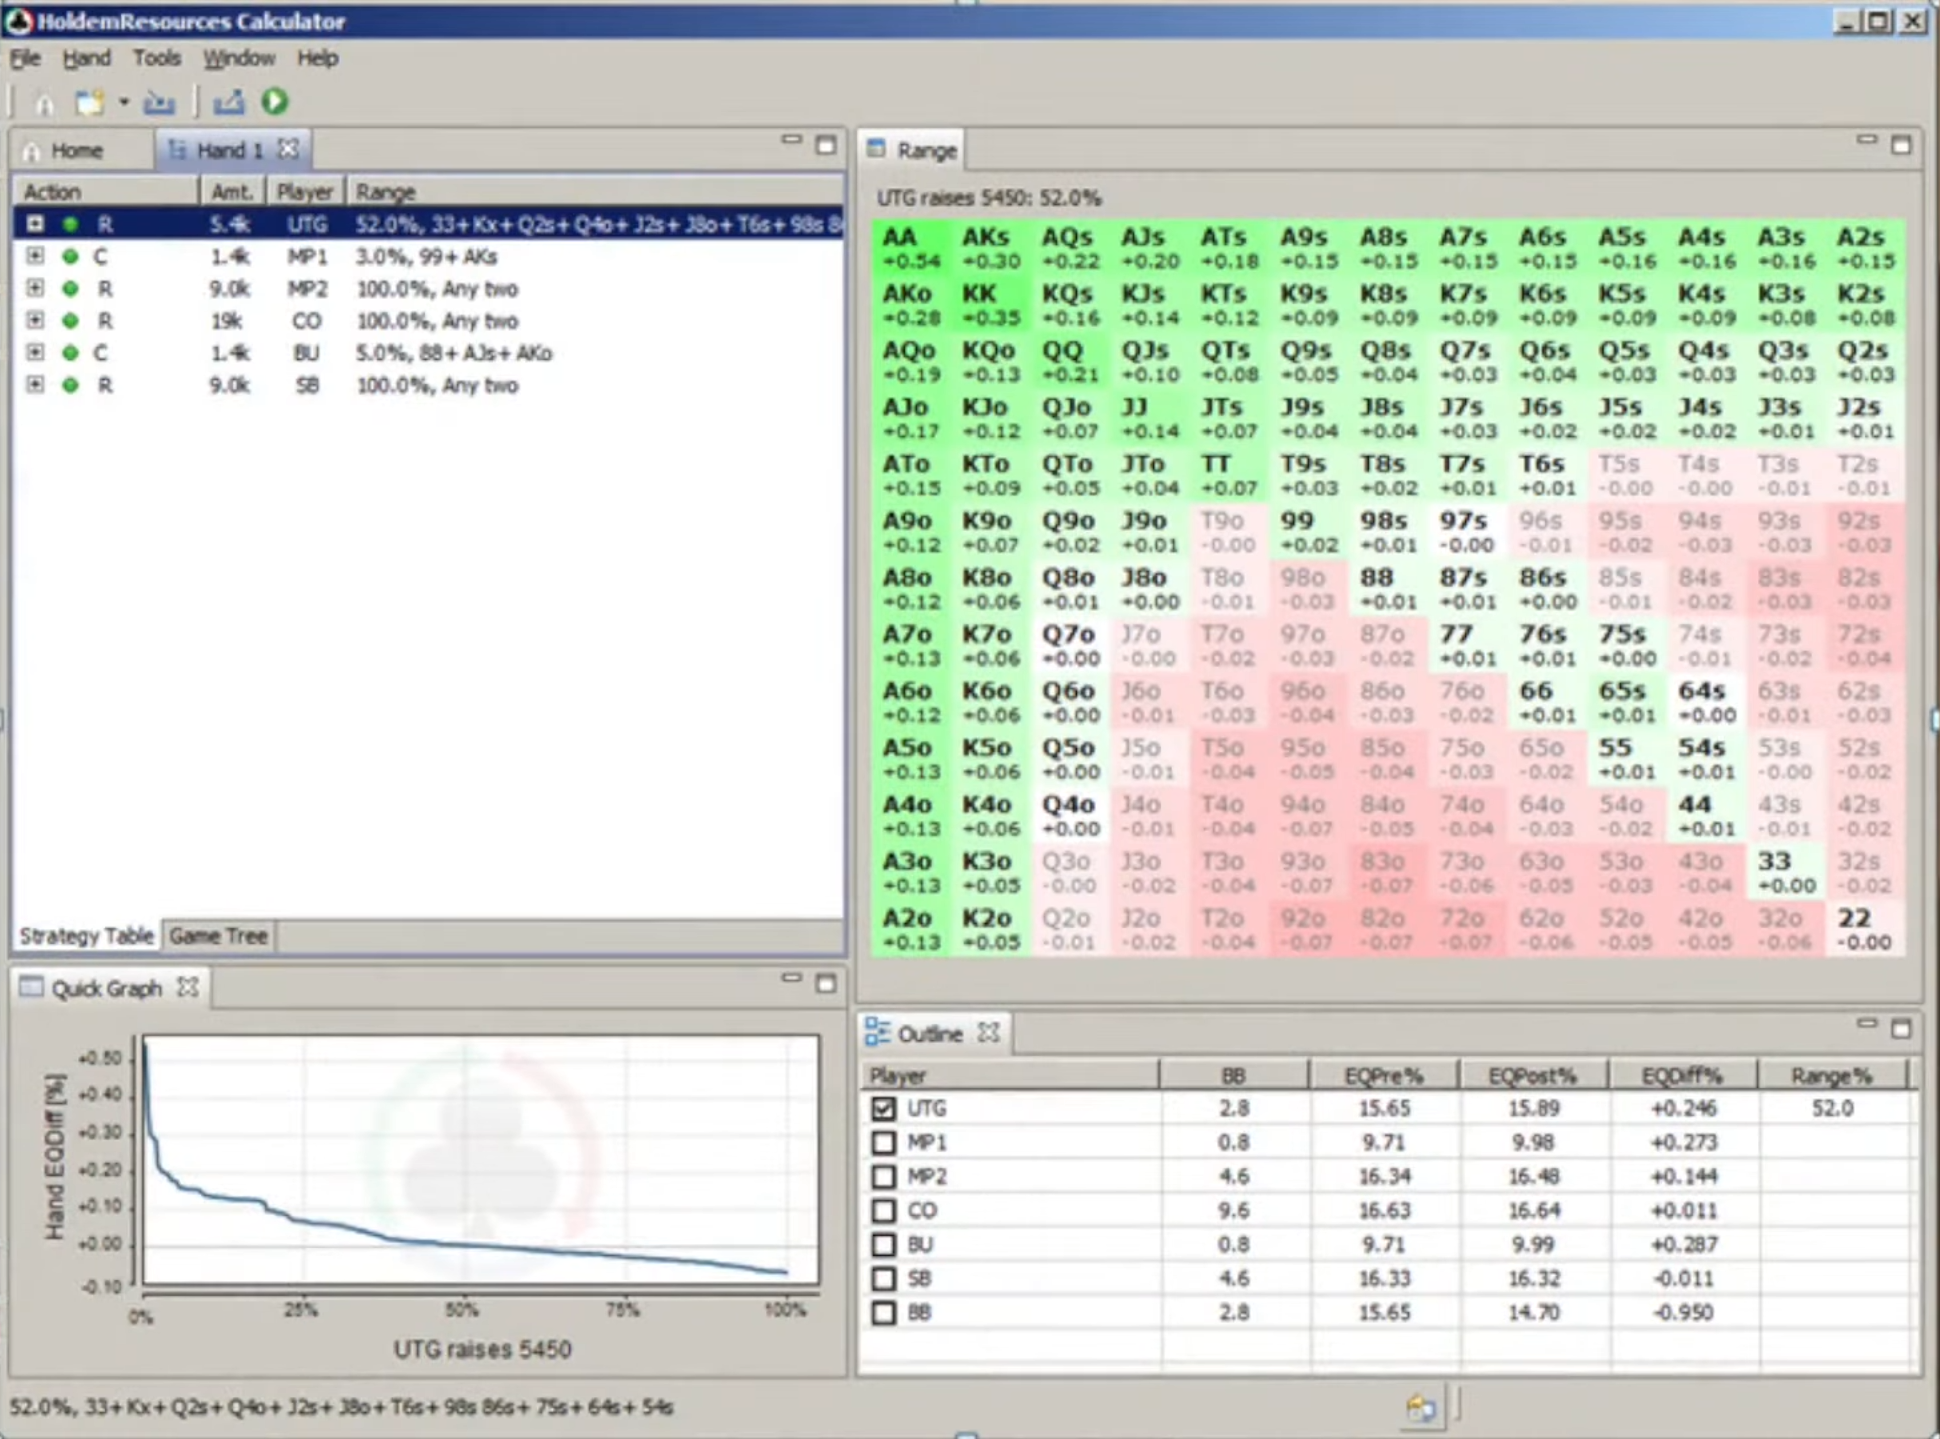
Task: Select the AKs cell in range grid
Action: [x=990, y=248]
